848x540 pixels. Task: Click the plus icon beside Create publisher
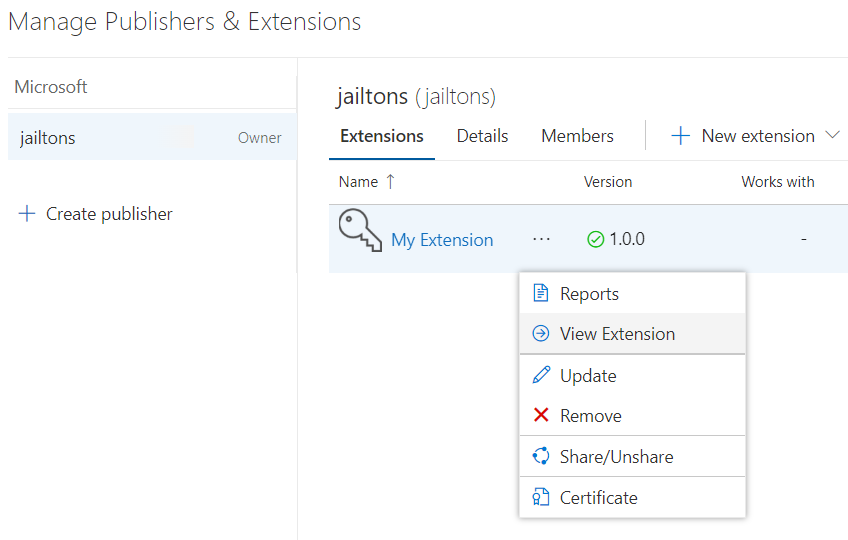[x=26, y=214]
